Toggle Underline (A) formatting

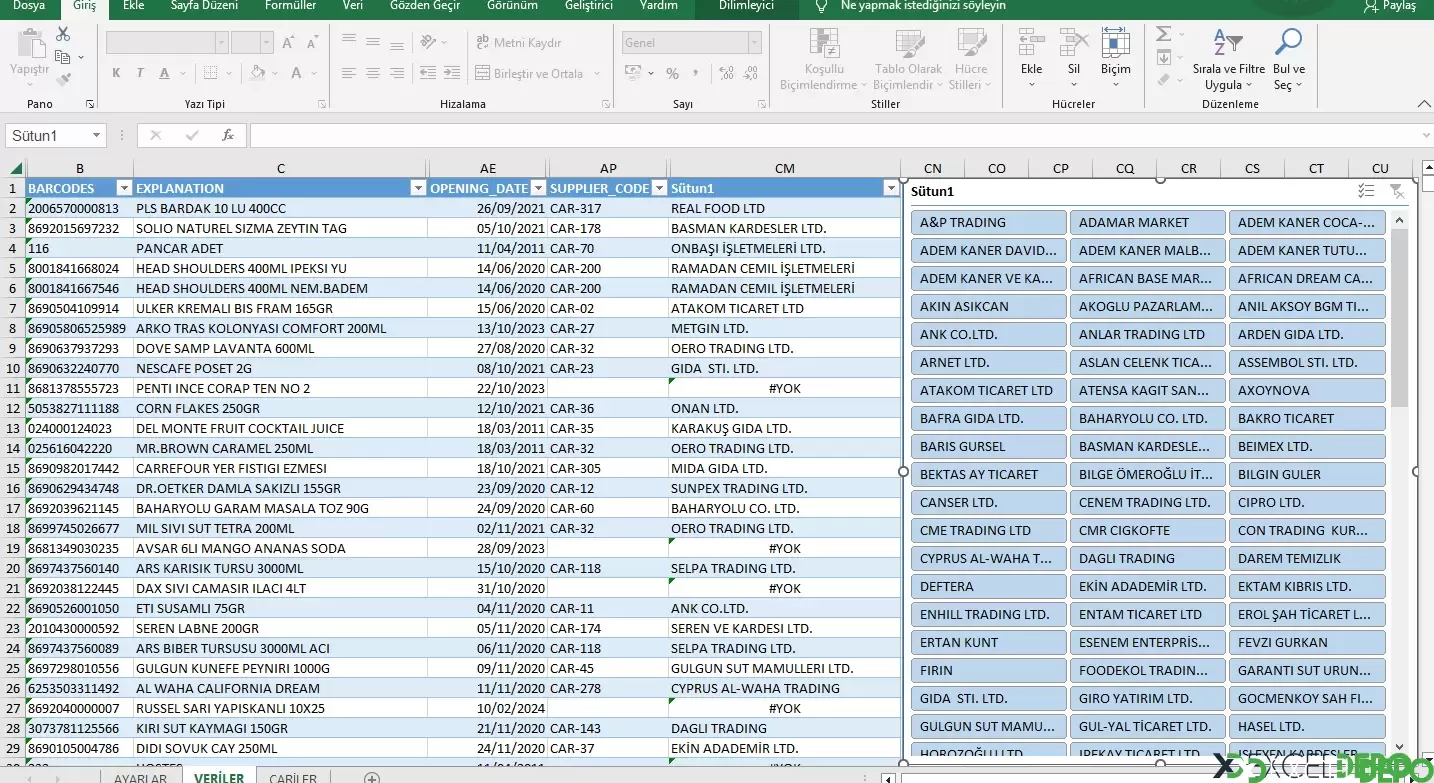(x=164, y=73)
